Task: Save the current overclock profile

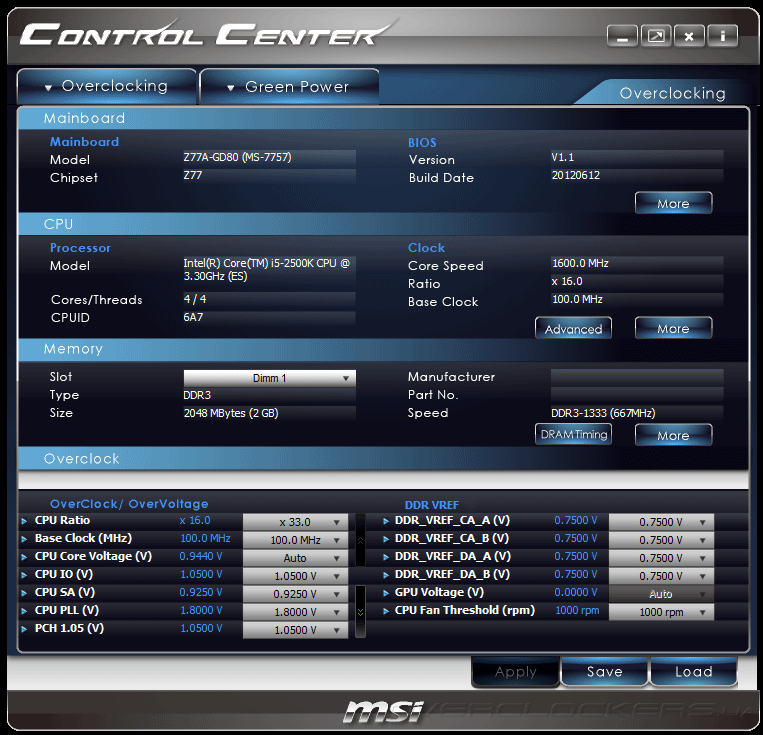Action: point(604,672)
